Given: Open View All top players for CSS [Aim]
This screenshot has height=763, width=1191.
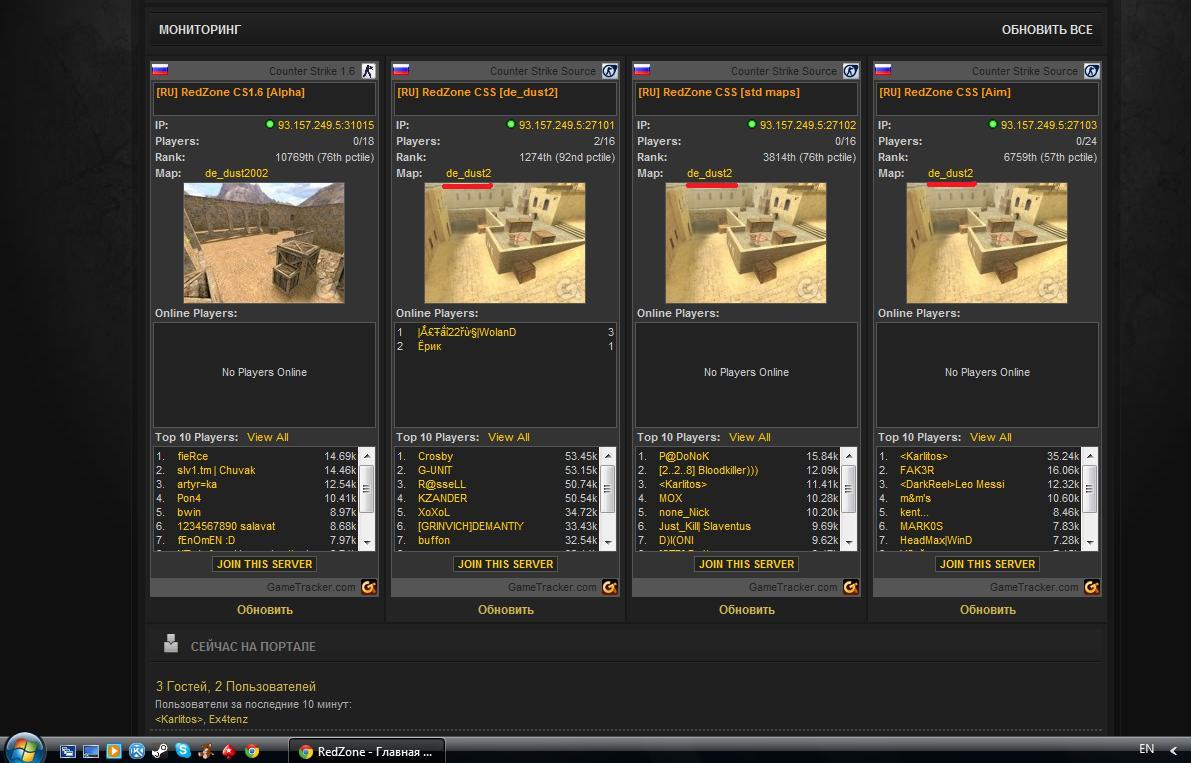Looking at the screenshot, I should tap(990, 437).
